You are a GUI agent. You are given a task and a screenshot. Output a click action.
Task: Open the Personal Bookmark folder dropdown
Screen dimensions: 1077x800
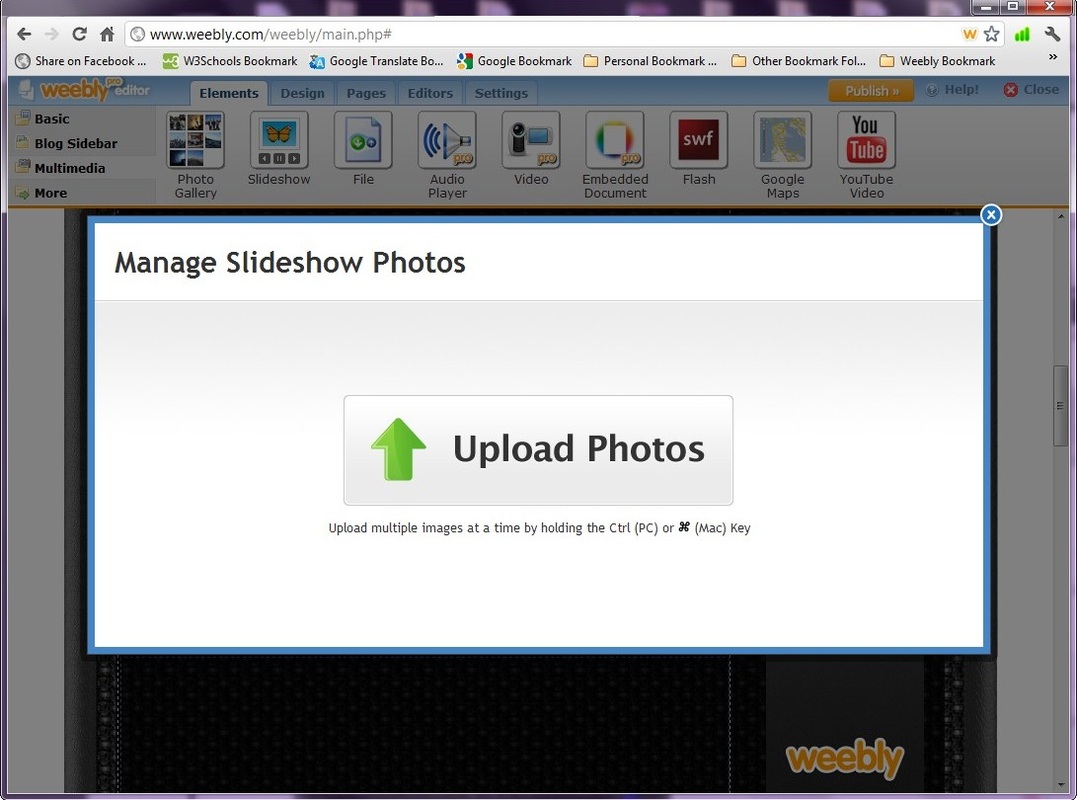650,61
